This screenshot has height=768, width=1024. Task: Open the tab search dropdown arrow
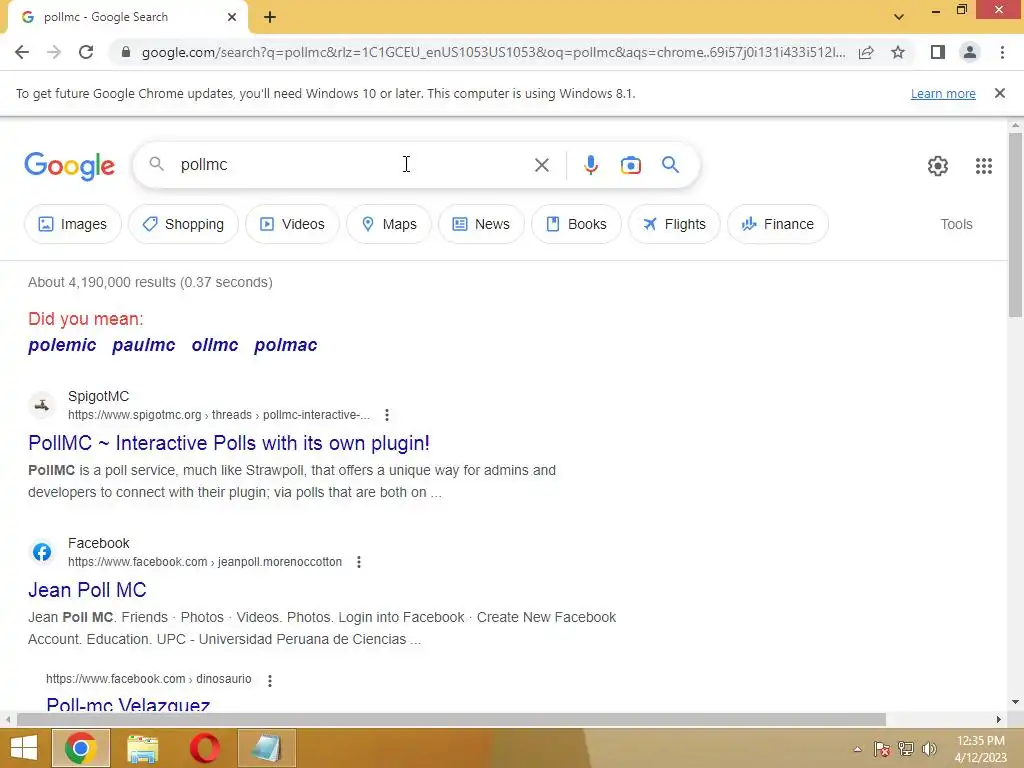click(899, 17)
